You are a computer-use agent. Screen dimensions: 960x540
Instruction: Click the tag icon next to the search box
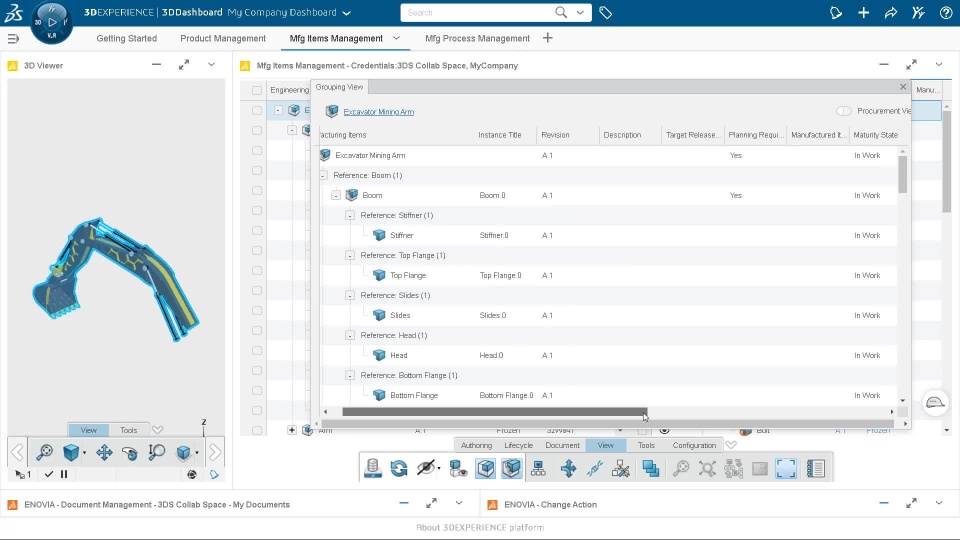[x=606, y=12]
